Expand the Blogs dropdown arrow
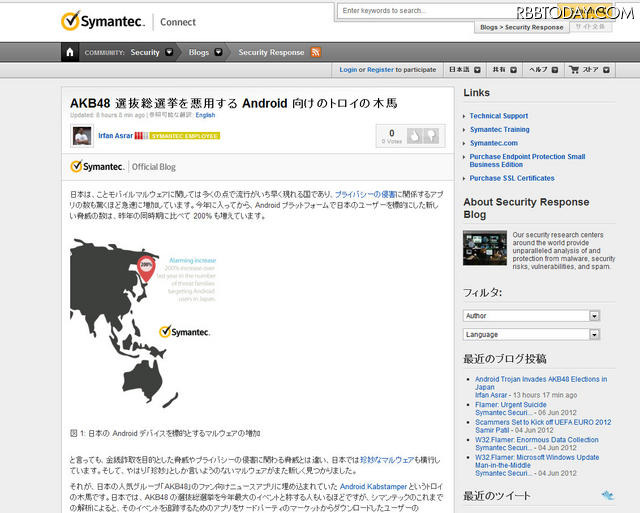The image size is (640, 513). pyautogui.click(x=218, y=52)
